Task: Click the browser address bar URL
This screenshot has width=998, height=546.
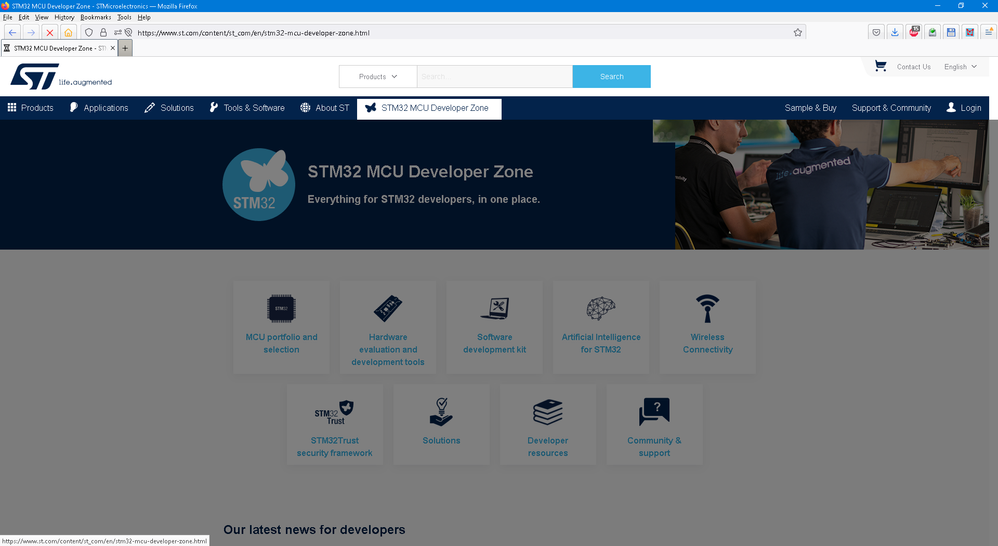Action: tap(253, 32)
